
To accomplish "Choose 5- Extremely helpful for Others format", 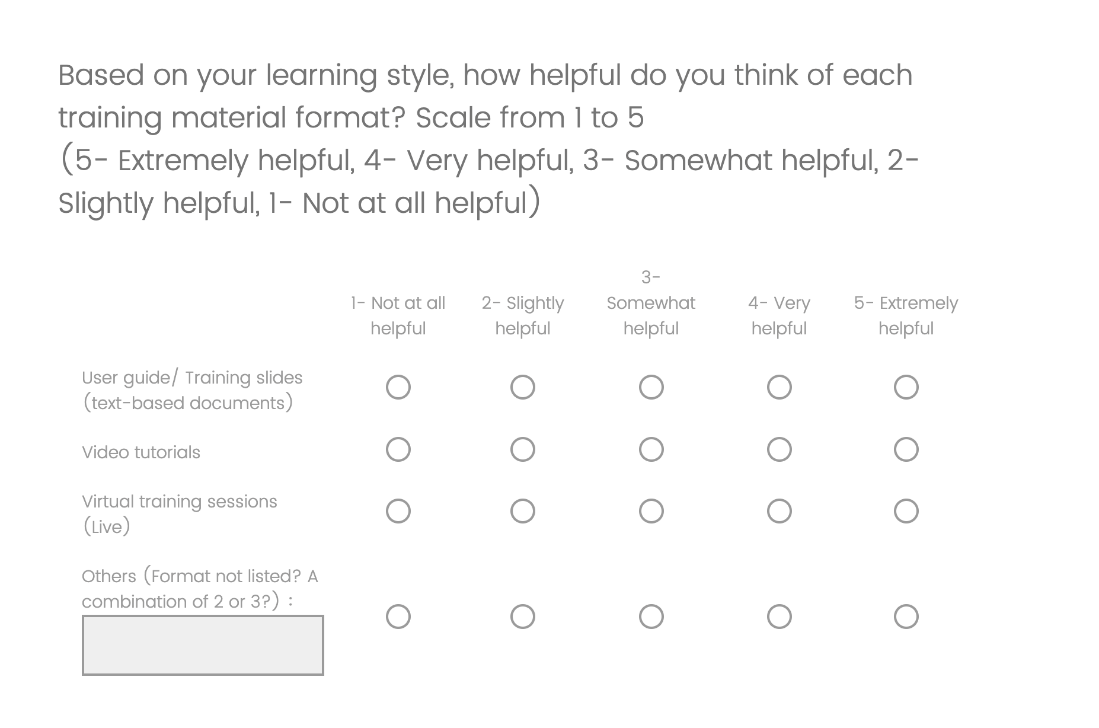I will tap(906, 617).
